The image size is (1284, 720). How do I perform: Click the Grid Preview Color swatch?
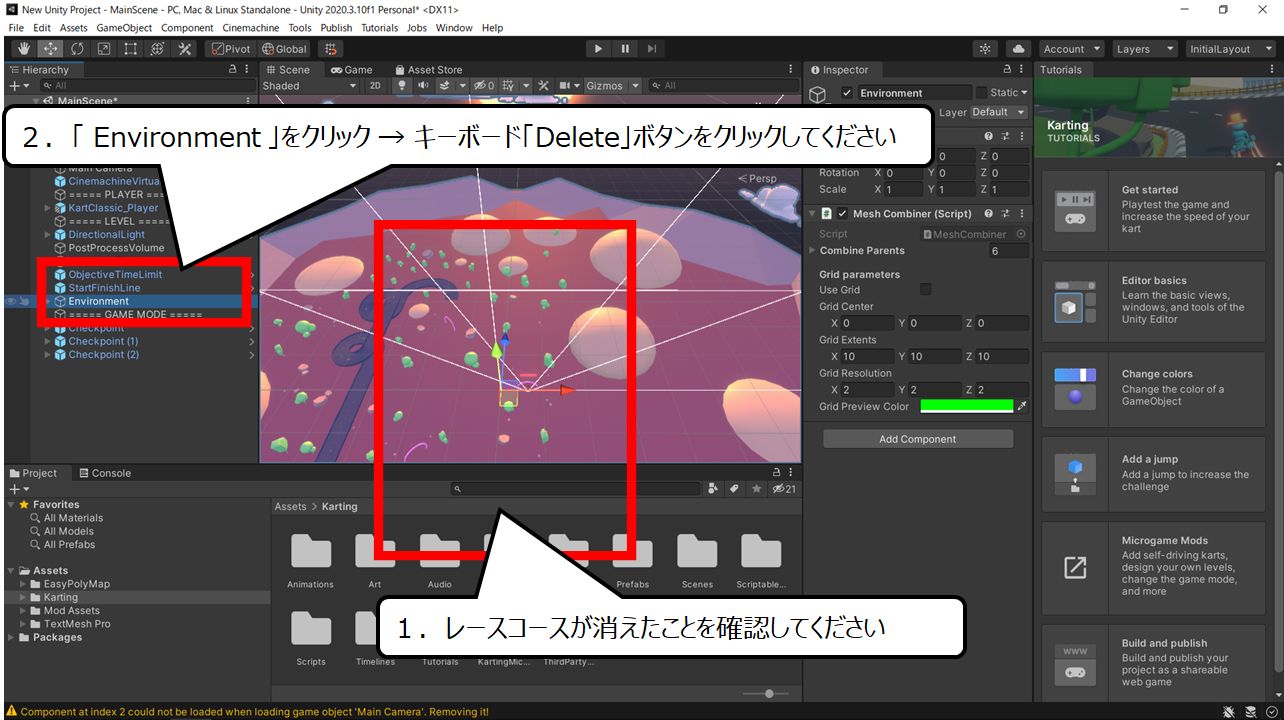point(967,406)
